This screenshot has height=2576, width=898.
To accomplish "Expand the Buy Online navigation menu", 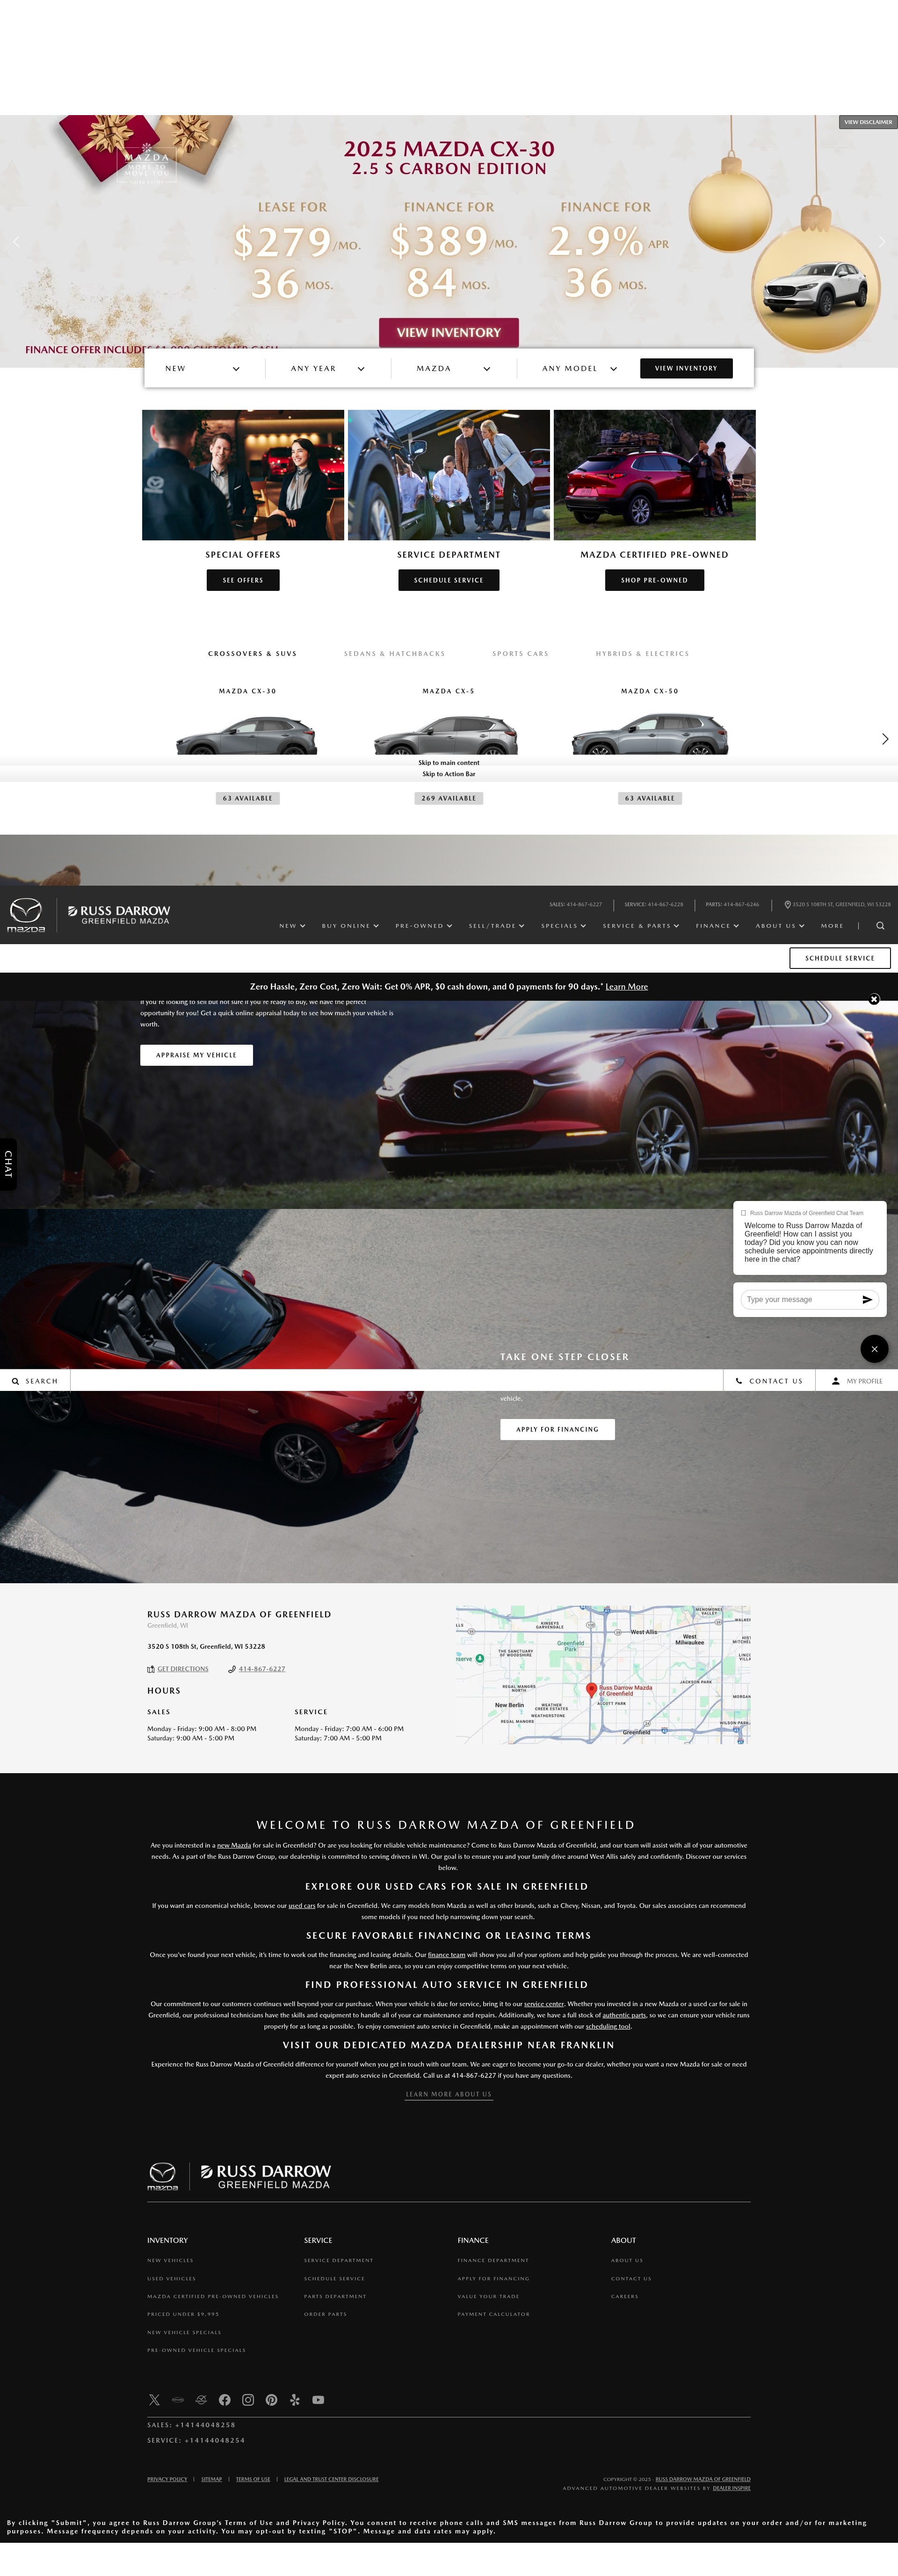I will coord(350,926).
